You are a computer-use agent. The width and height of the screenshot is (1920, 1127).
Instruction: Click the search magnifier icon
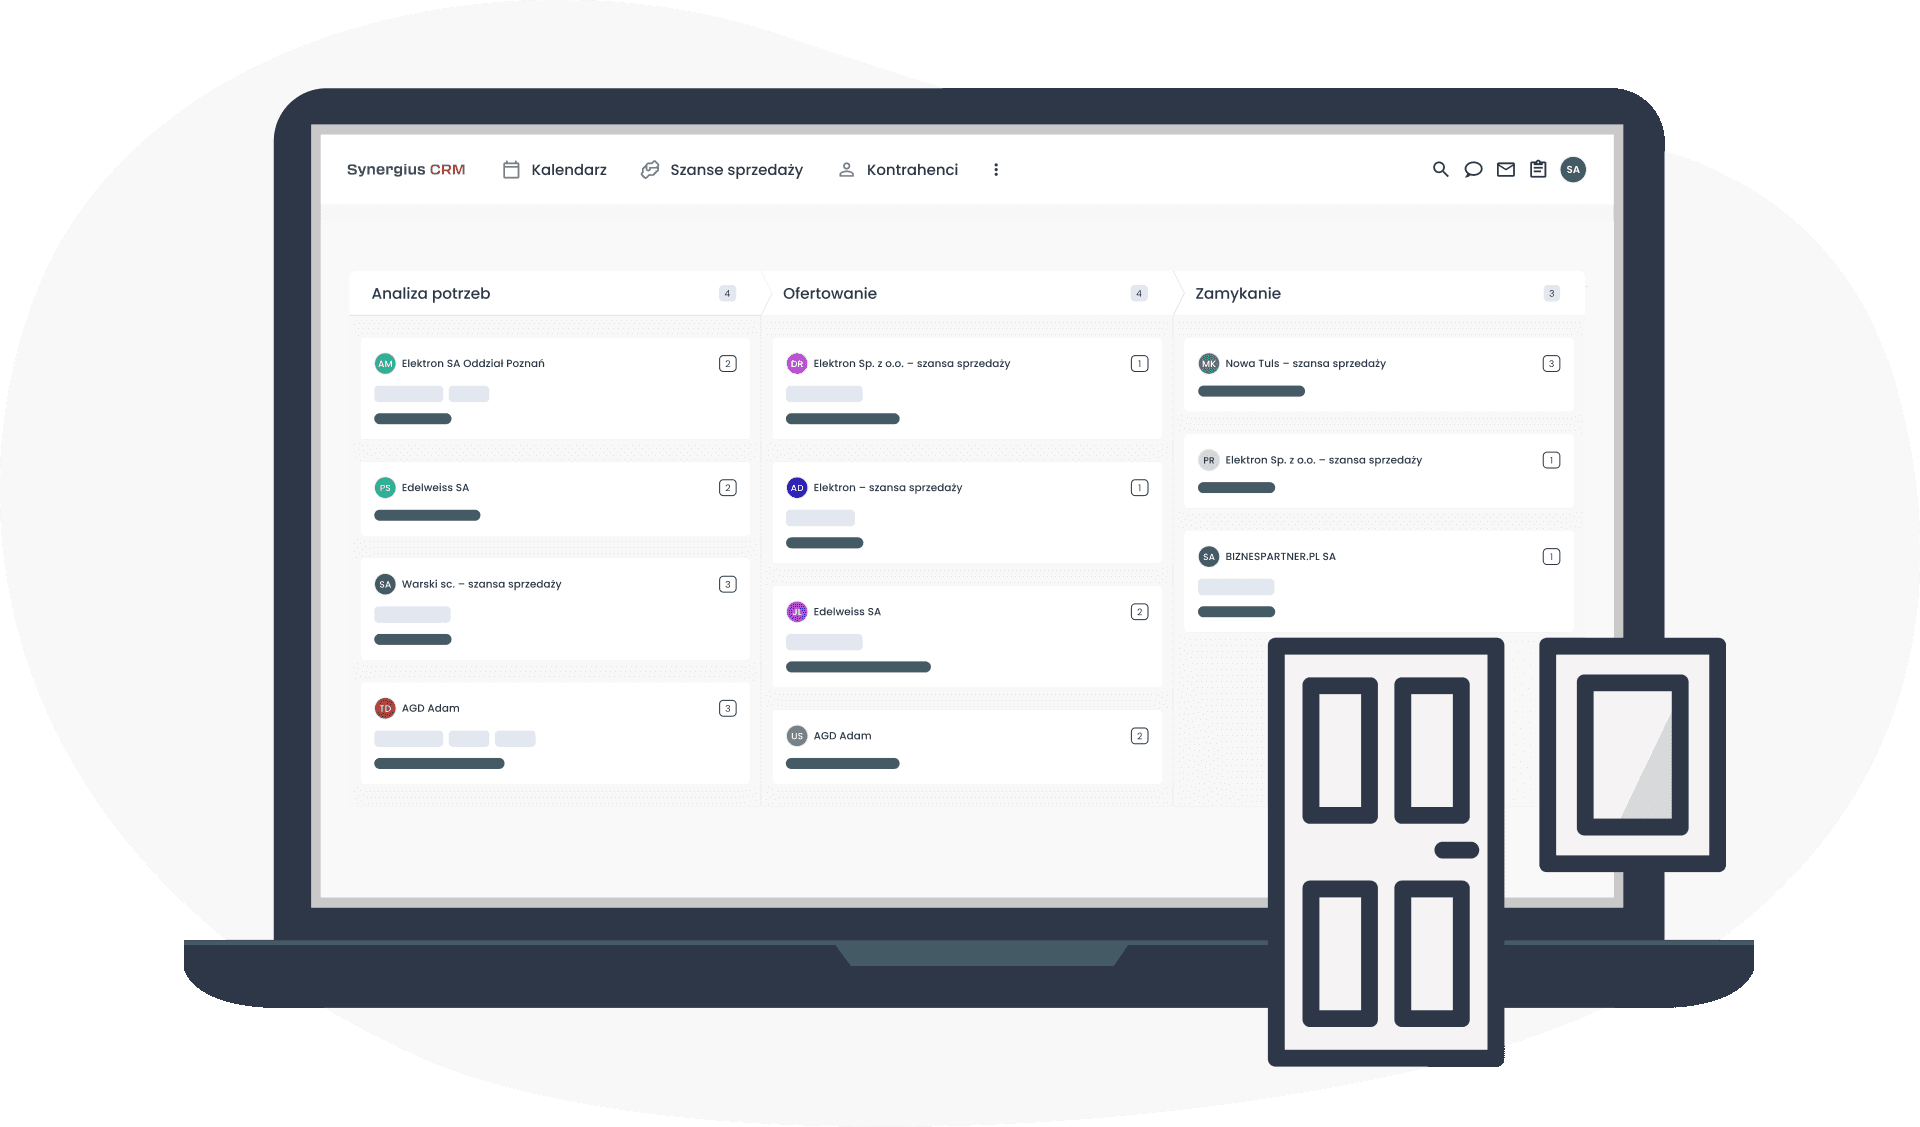1441,170
